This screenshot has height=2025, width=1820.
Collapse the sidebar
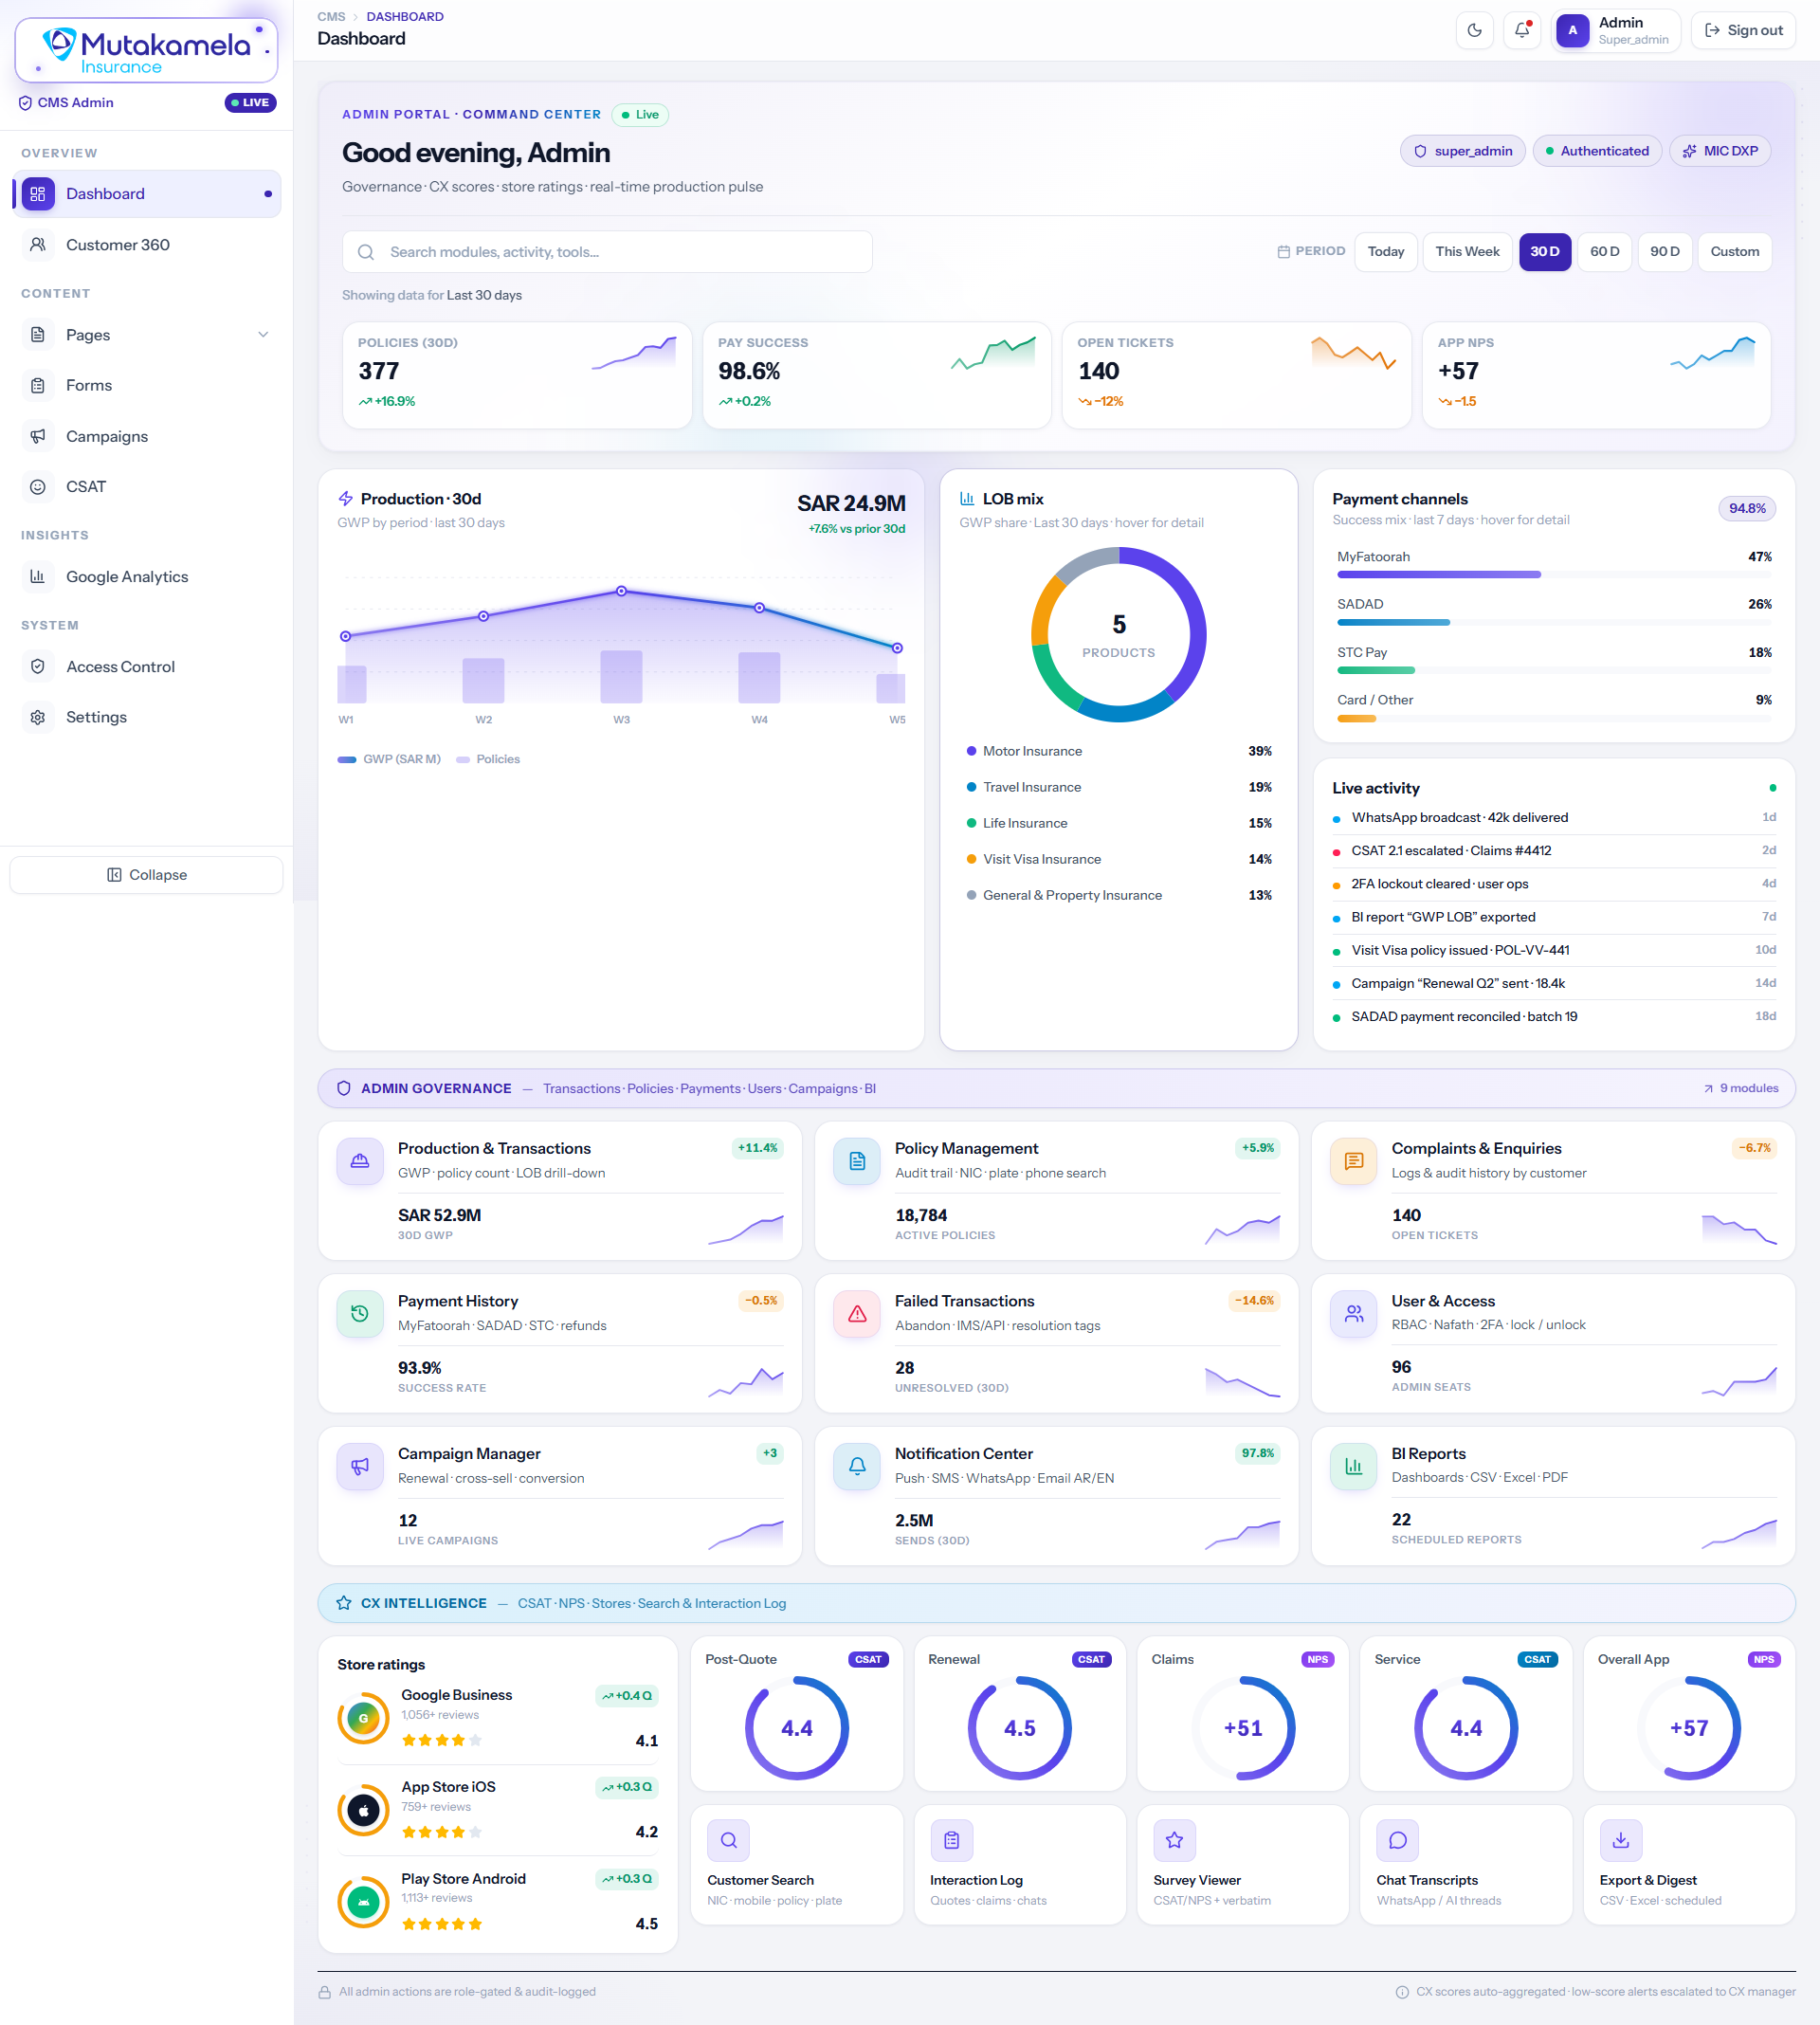pos(147,875)
